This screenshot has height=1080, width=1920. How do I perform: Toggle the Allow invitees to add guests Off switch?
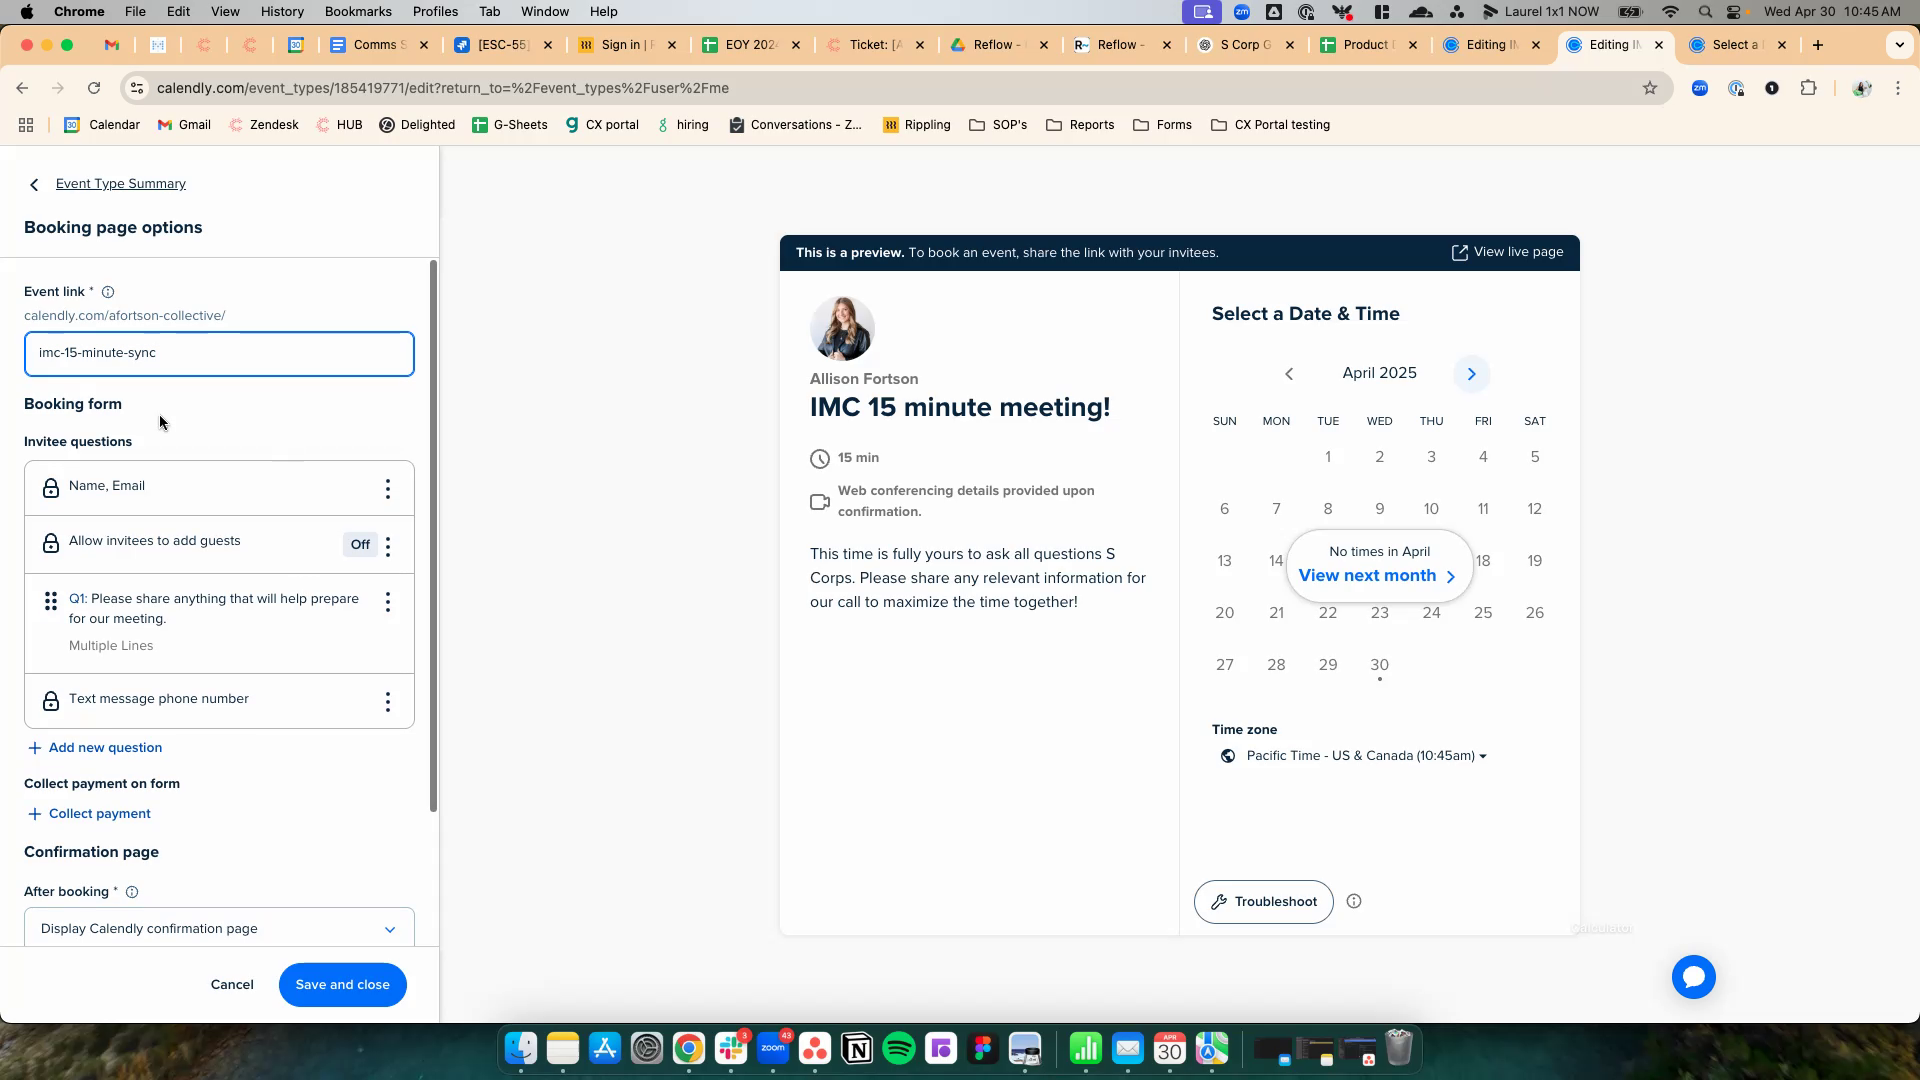360,545
